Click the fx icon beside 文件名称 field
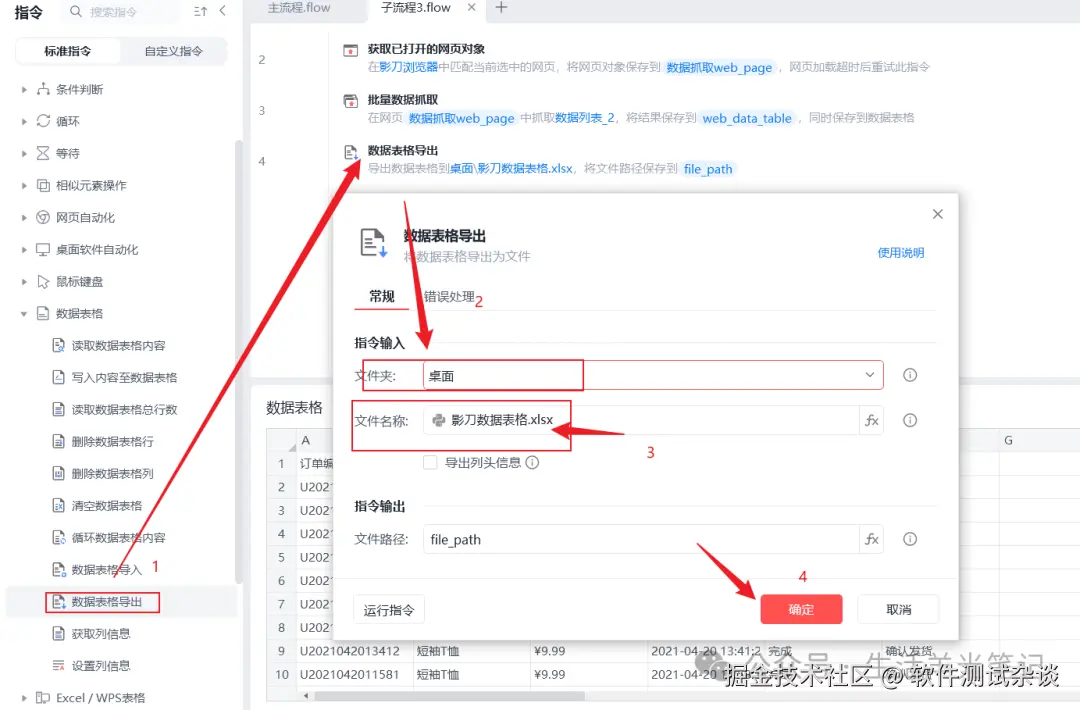1080x710 pixels. coord(871,420)
